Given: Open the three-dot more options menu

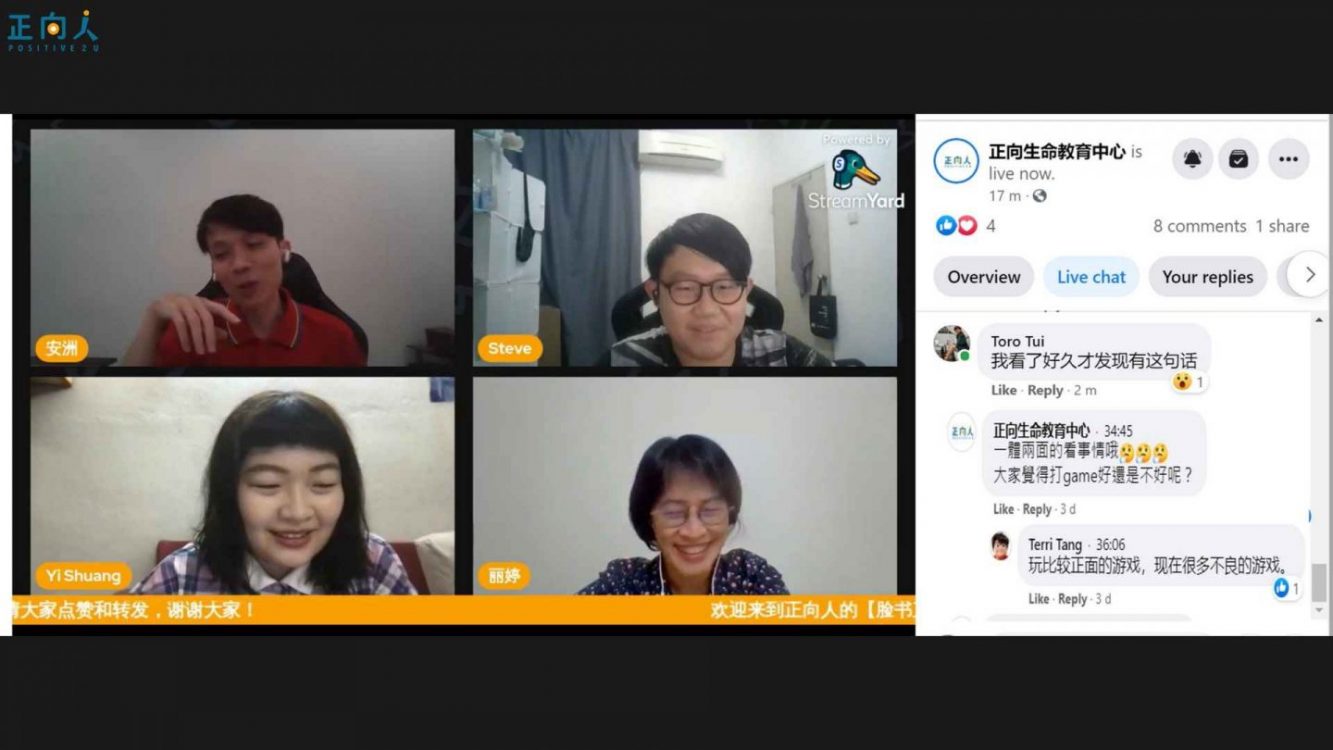Looking at the screenshot, I should (x=1288, y=159).
